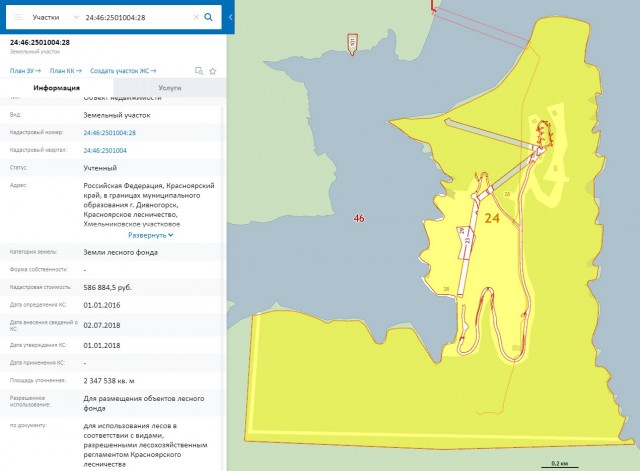640x471 pixels.
Task: Select Для размещения объектов лесного фонда text
Action: tap(144, 403)
